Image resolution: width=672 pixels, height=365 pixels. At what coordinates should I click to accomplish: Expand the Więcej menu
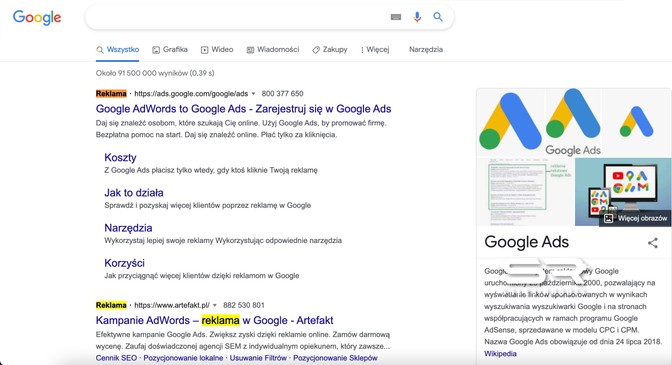375,50
